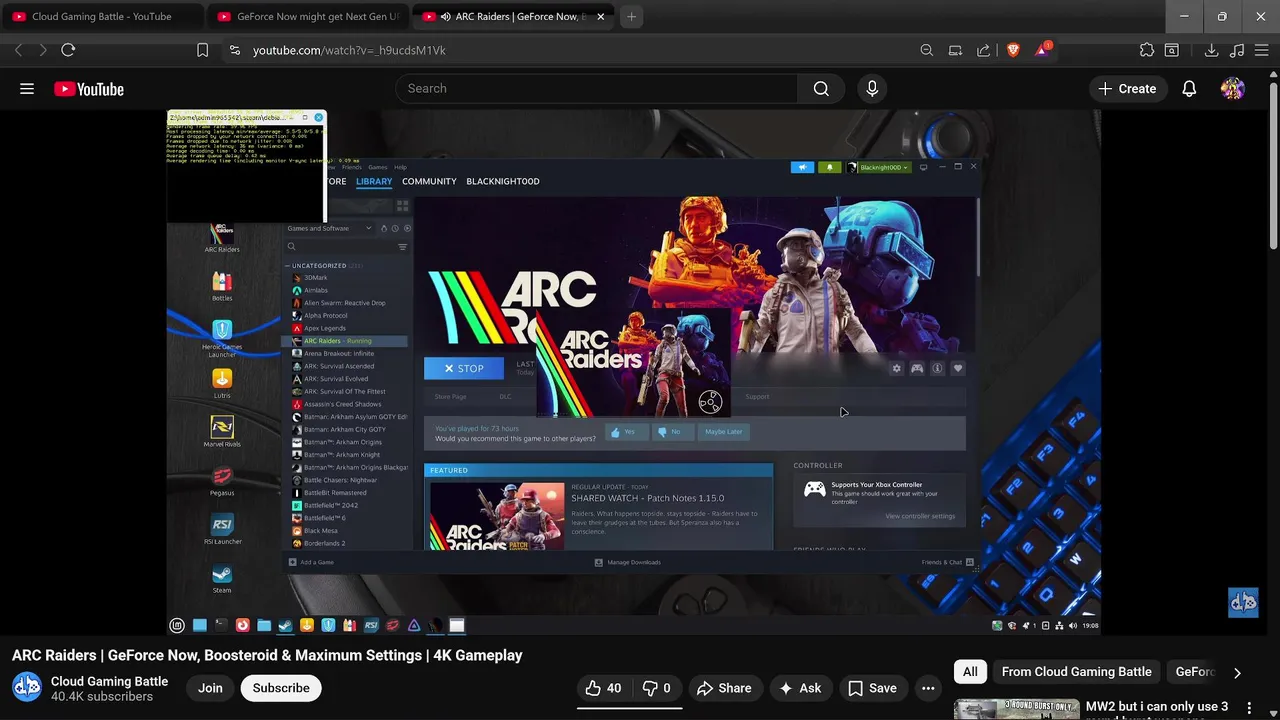Bookmark this page from the address bar

point(202,50)
